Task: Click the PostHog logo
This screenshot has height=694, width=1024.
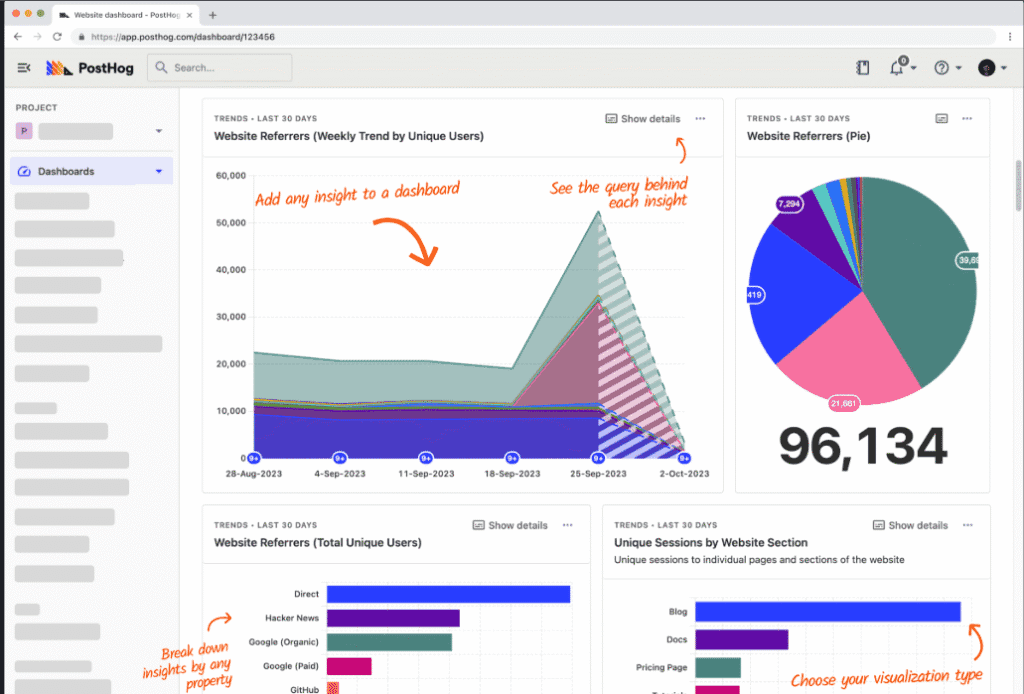Action: (90, 68)
